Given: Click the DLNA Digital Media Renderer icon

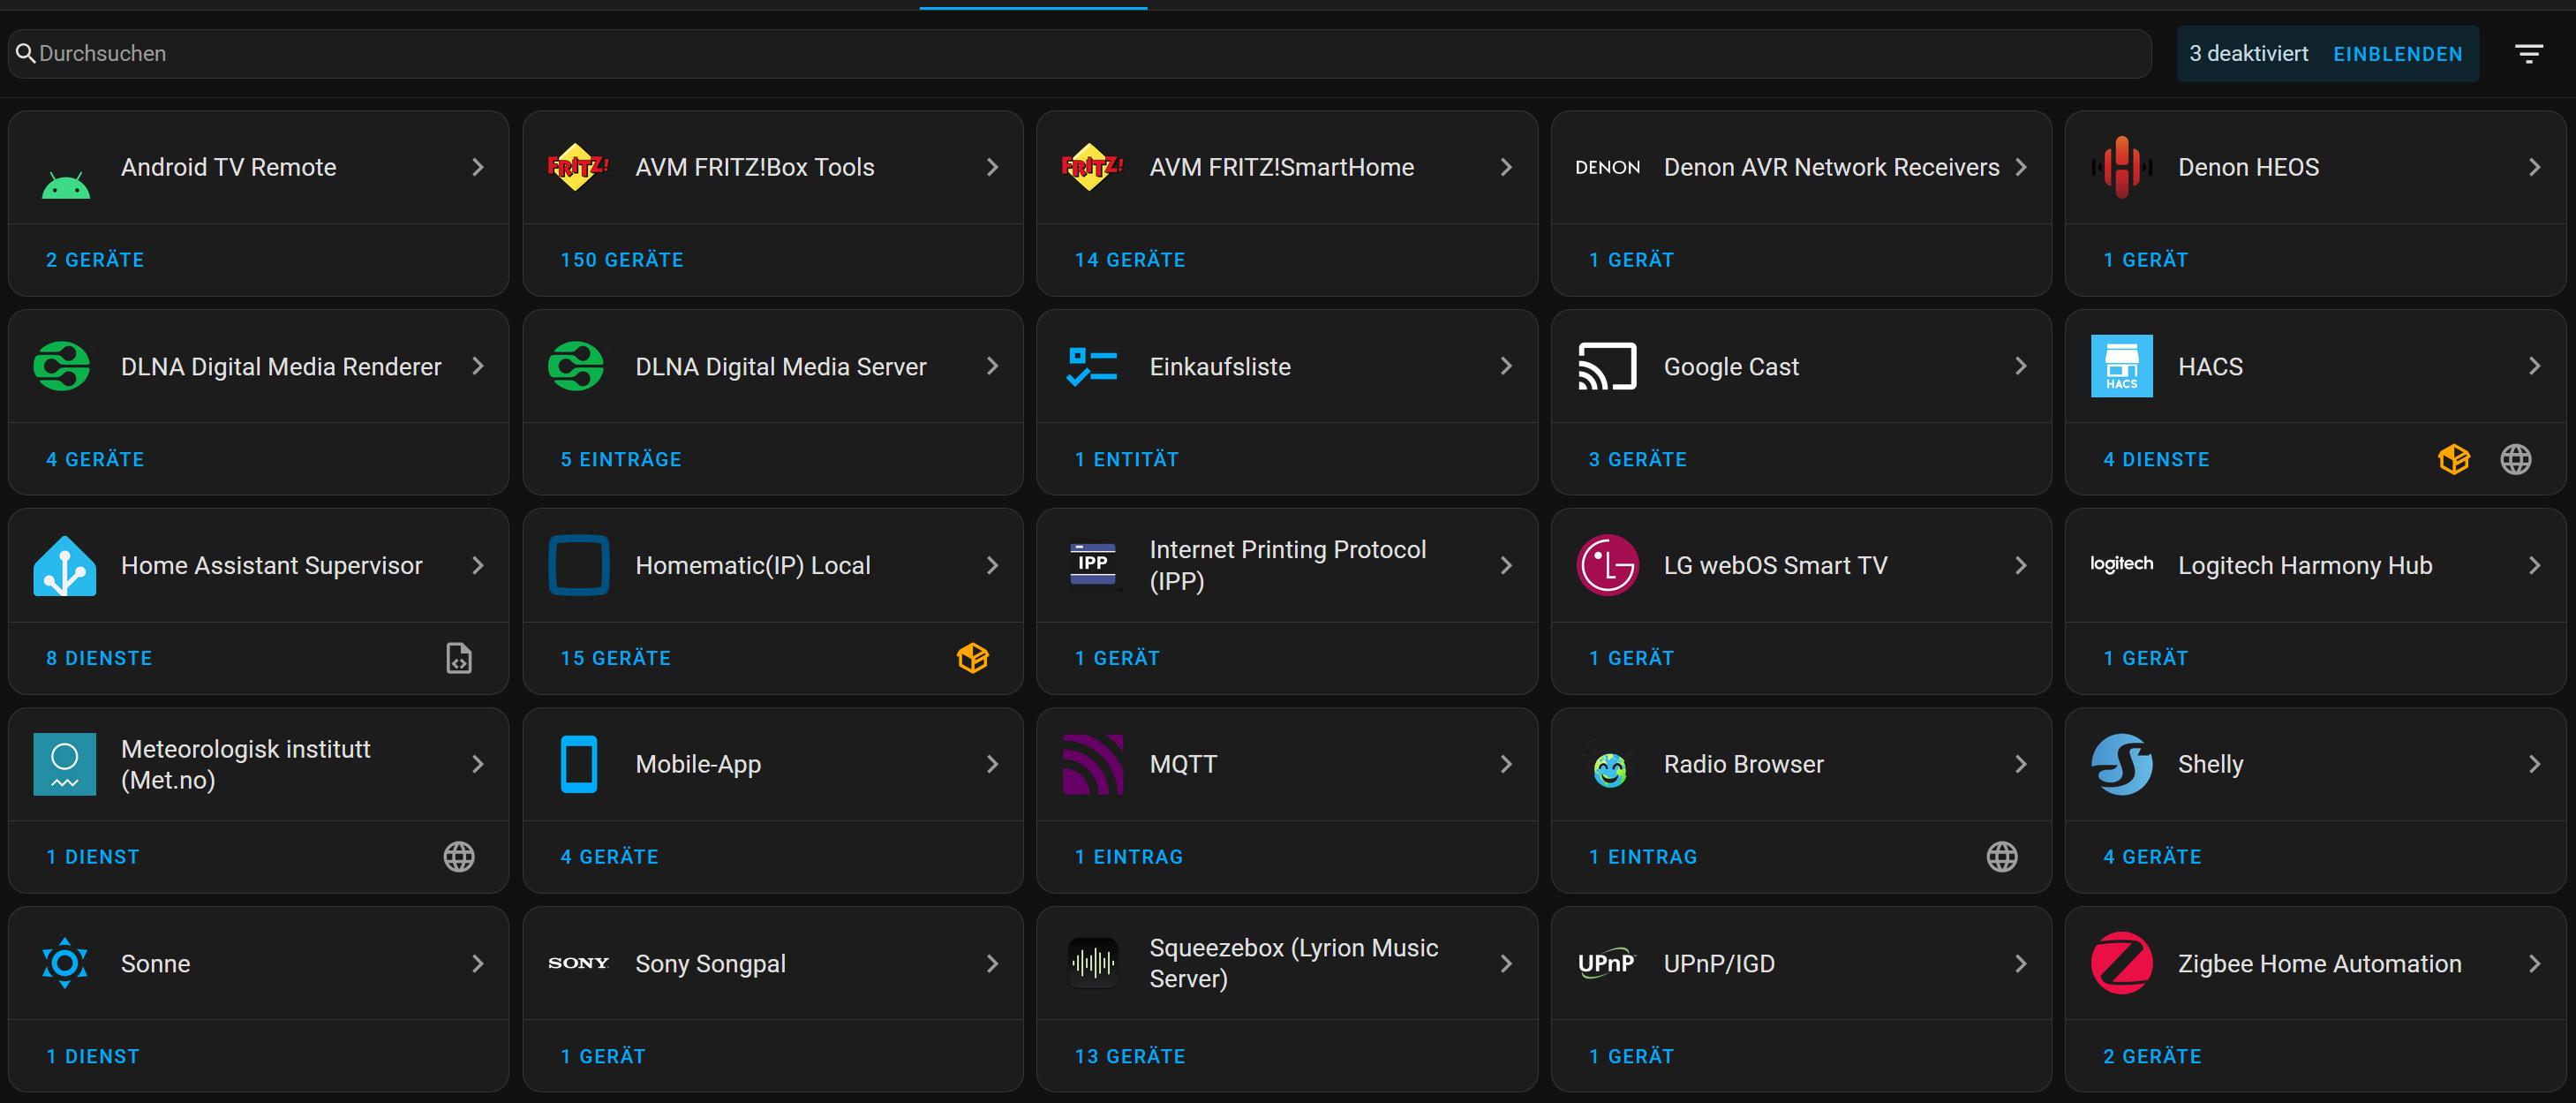Looking at the screenshot, I should pyautogui.click(x=62, y=366).
